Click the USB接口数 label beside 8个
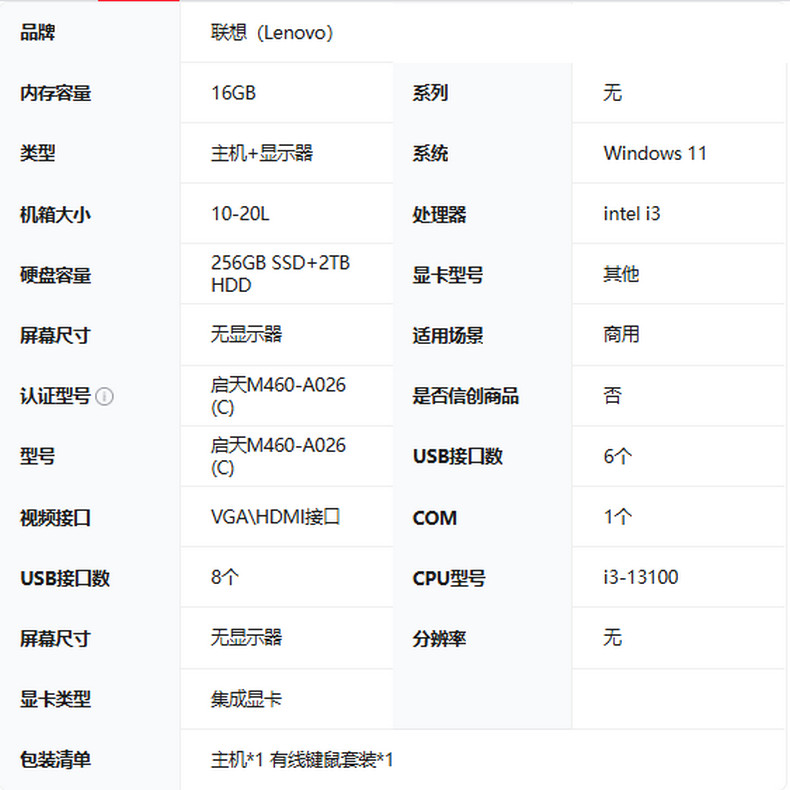Image resolution: width=790 pixels, height=790 pixels. click(65, 578)
